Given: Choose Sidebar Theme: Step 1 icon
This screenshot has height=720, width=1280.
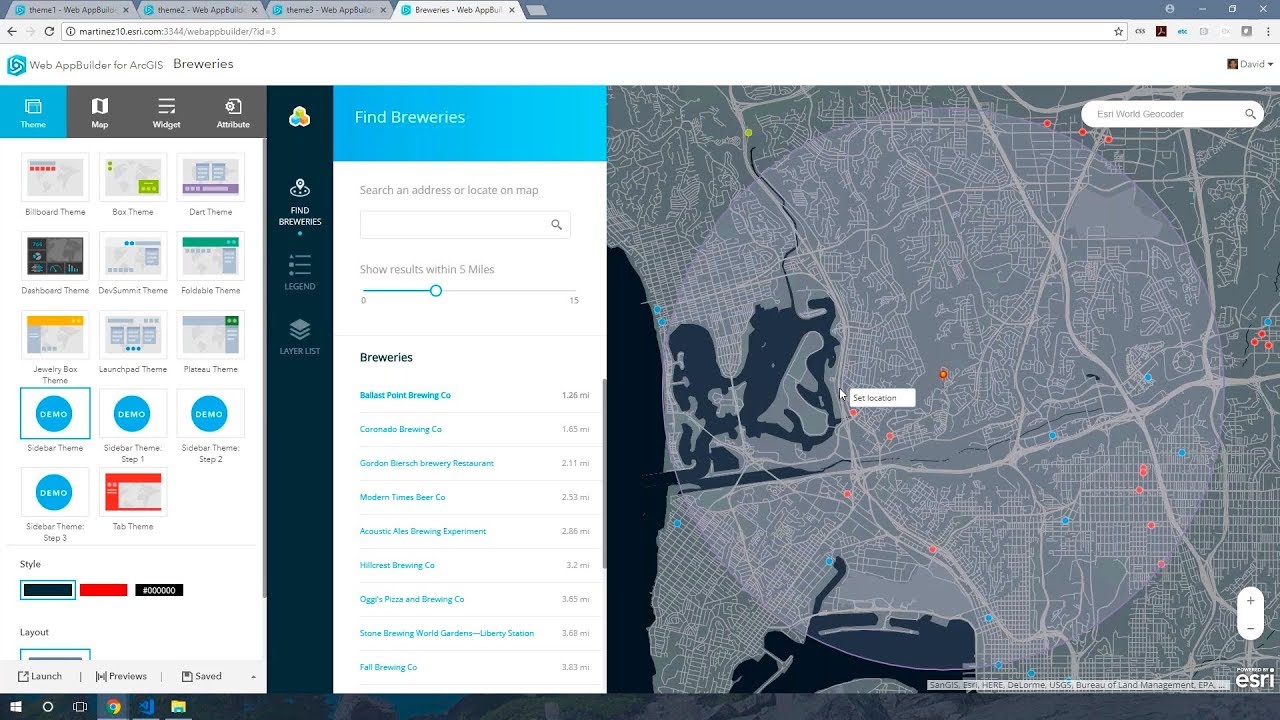Looking at the screenshot, I should (x=133, y=414).
